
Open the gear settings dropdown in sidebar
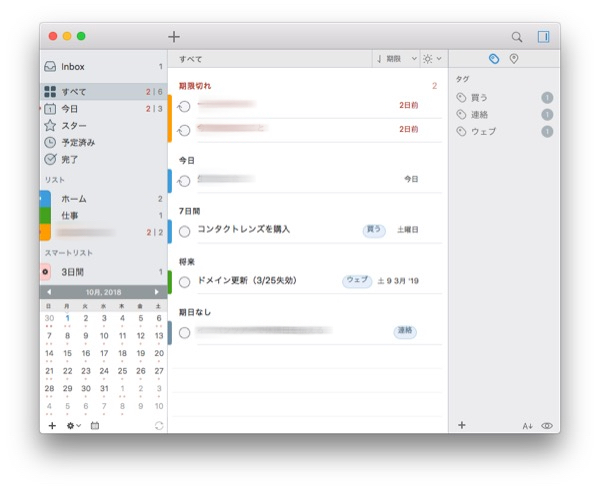point(73,426)
